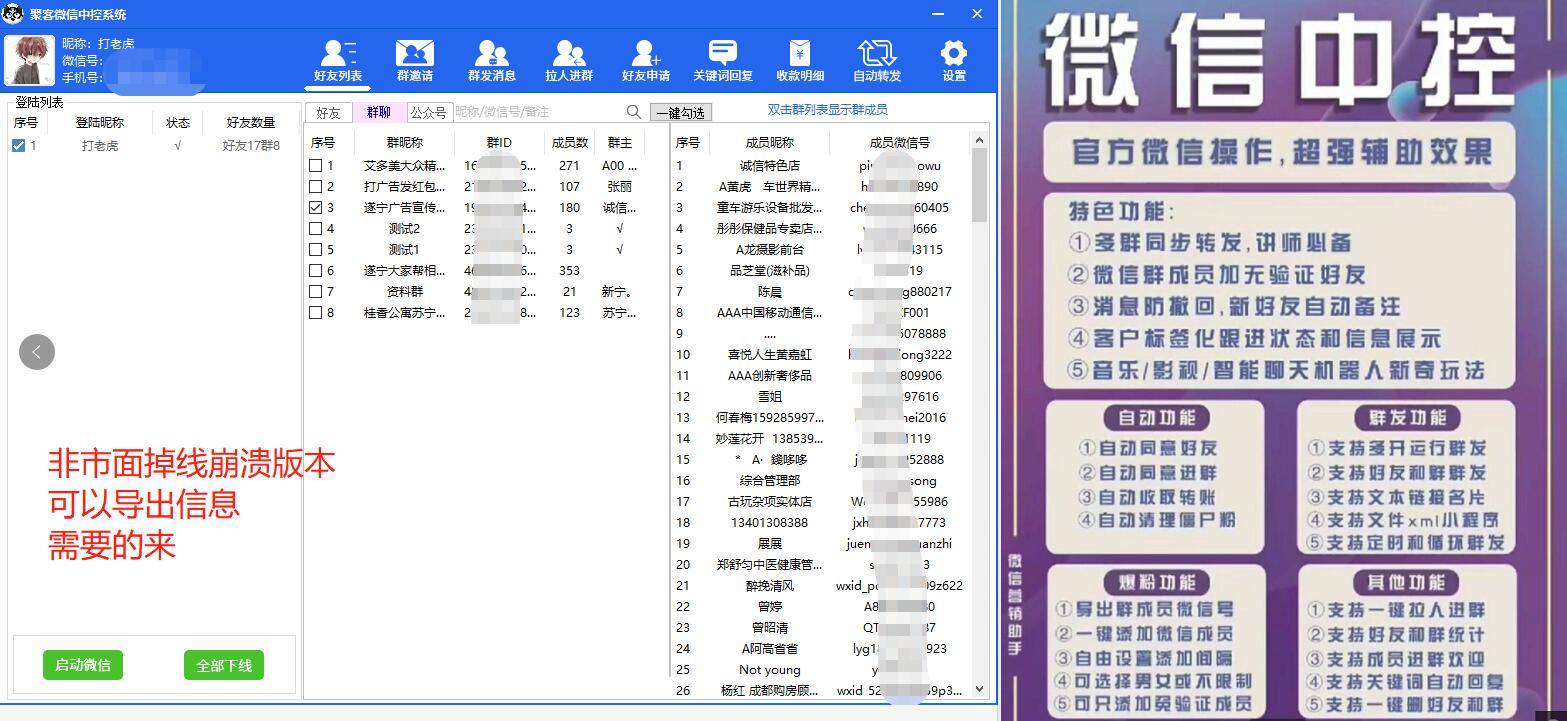Select member row 雪姐
1567x721 pixels.
click(x=820, y=397)
